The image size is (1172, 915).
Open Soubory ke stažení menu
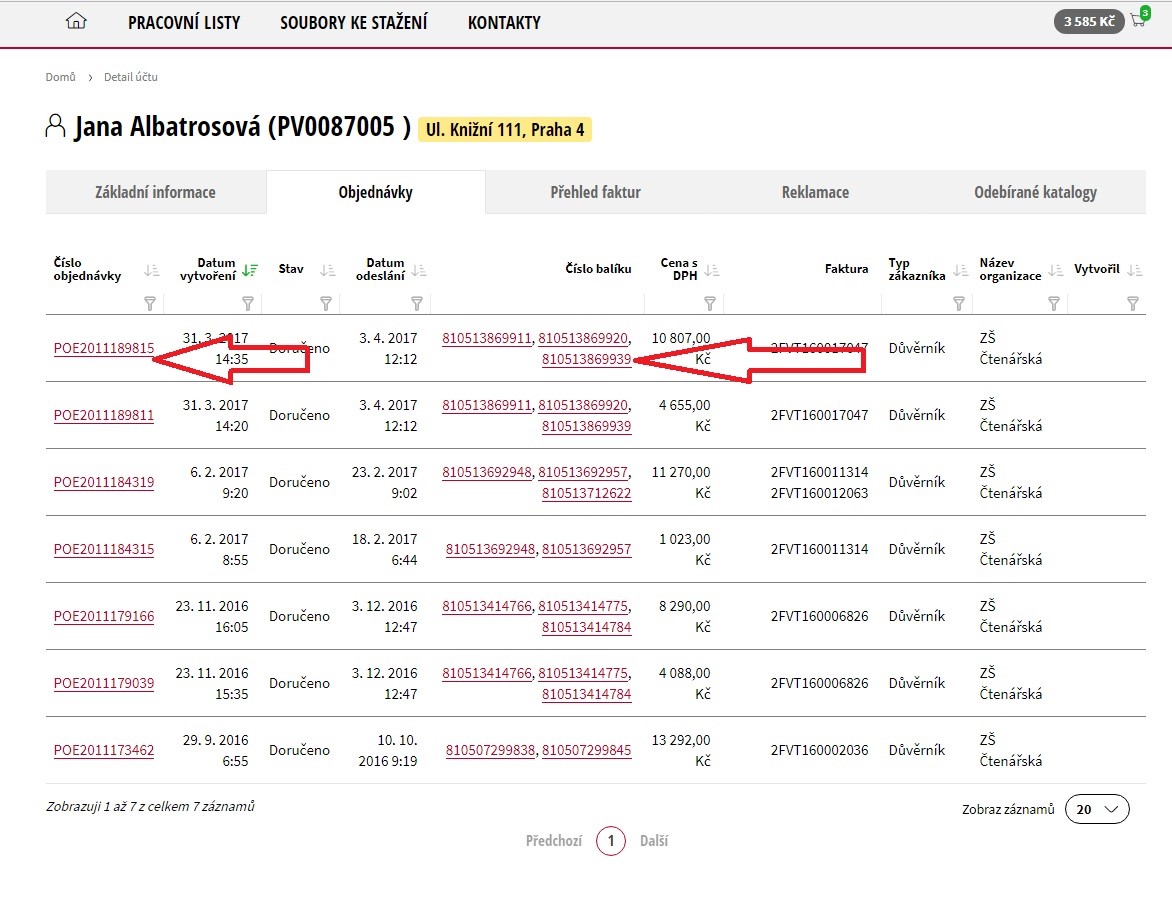[353, 22]
